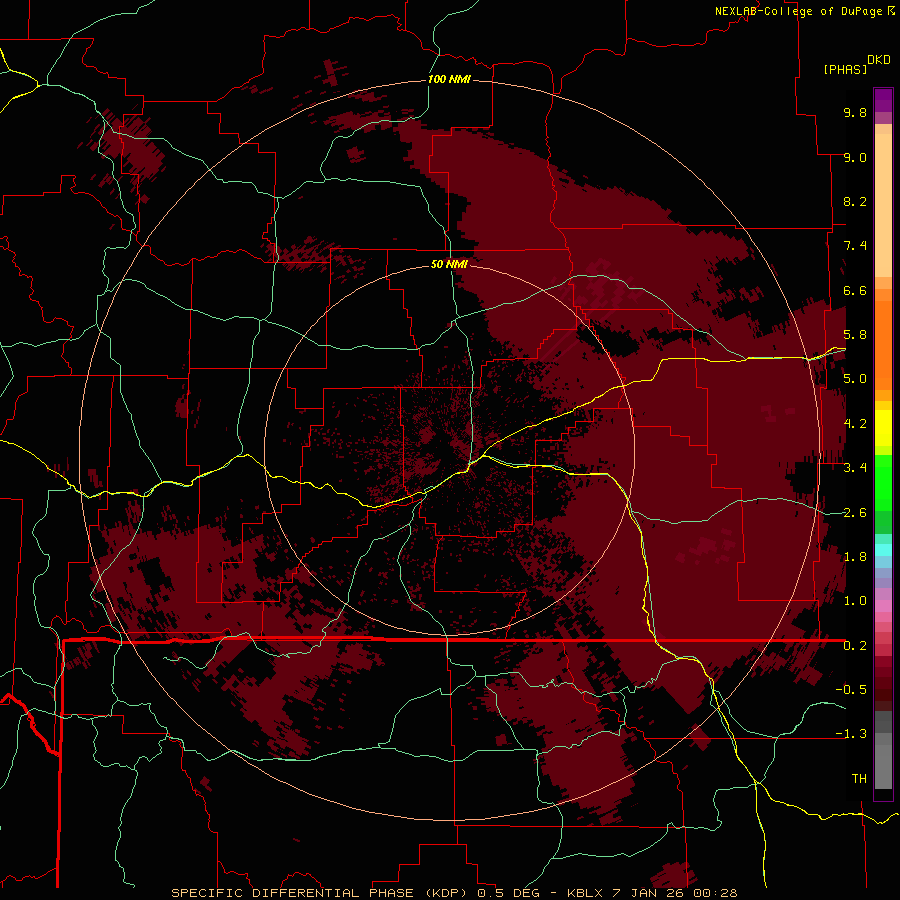Click the -0.5 color scale value
The image size is (900, 900).
tap(851, 690)
